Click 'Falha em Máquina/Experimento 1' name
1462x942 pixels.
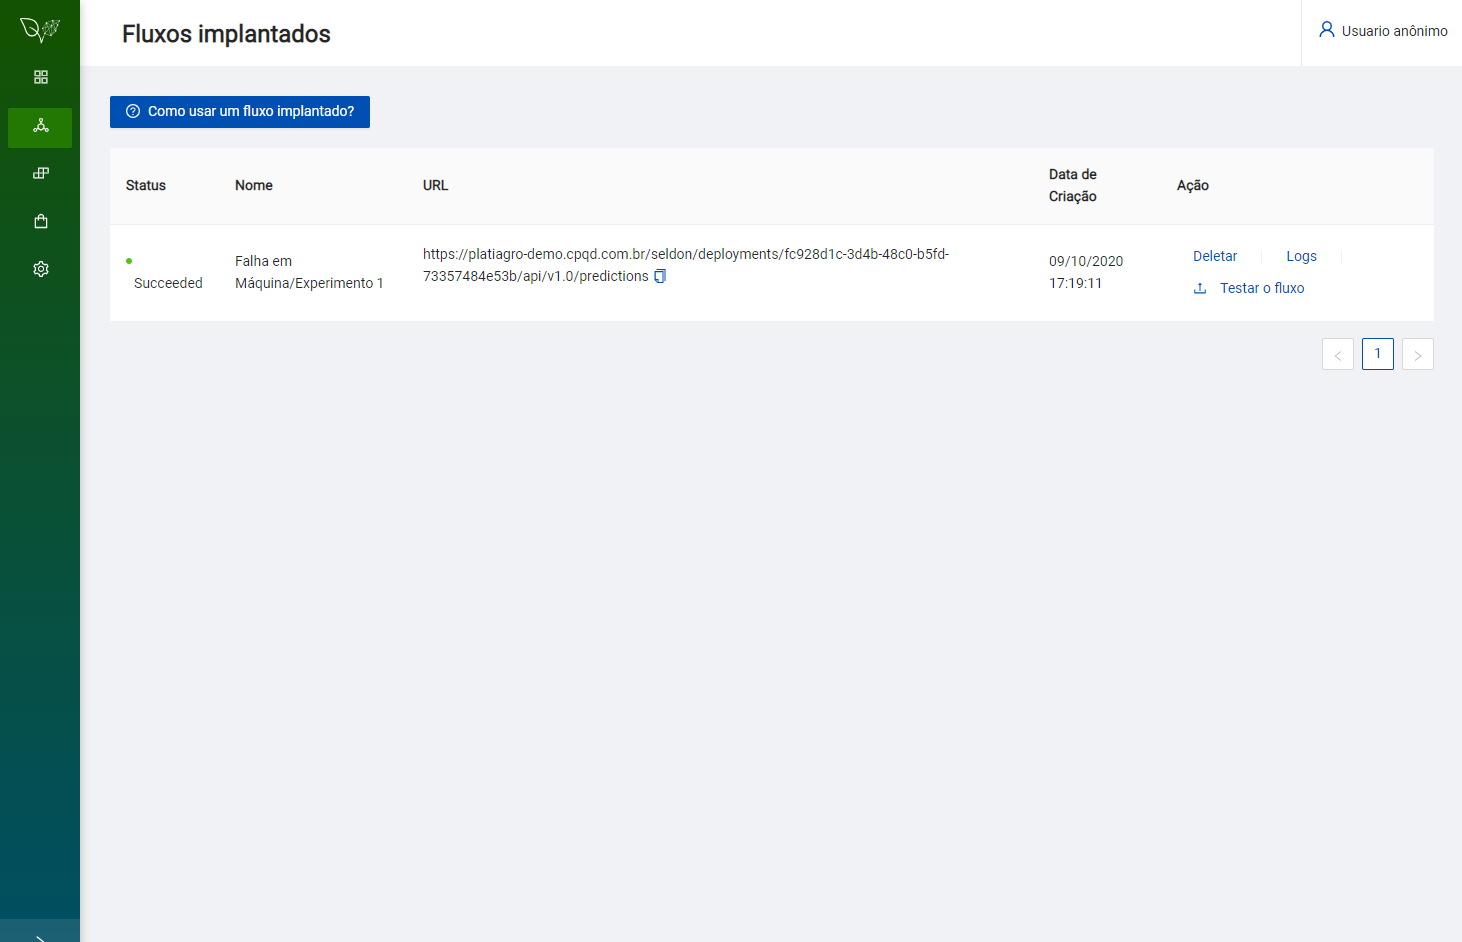point(309,272)
